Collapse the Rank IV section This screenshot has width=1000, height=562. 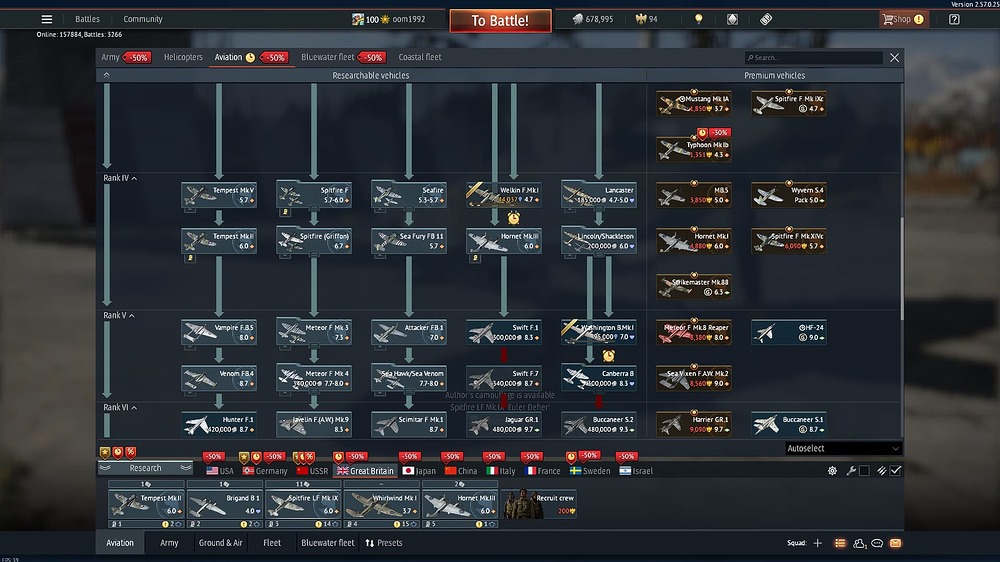[x=120, y=178]
